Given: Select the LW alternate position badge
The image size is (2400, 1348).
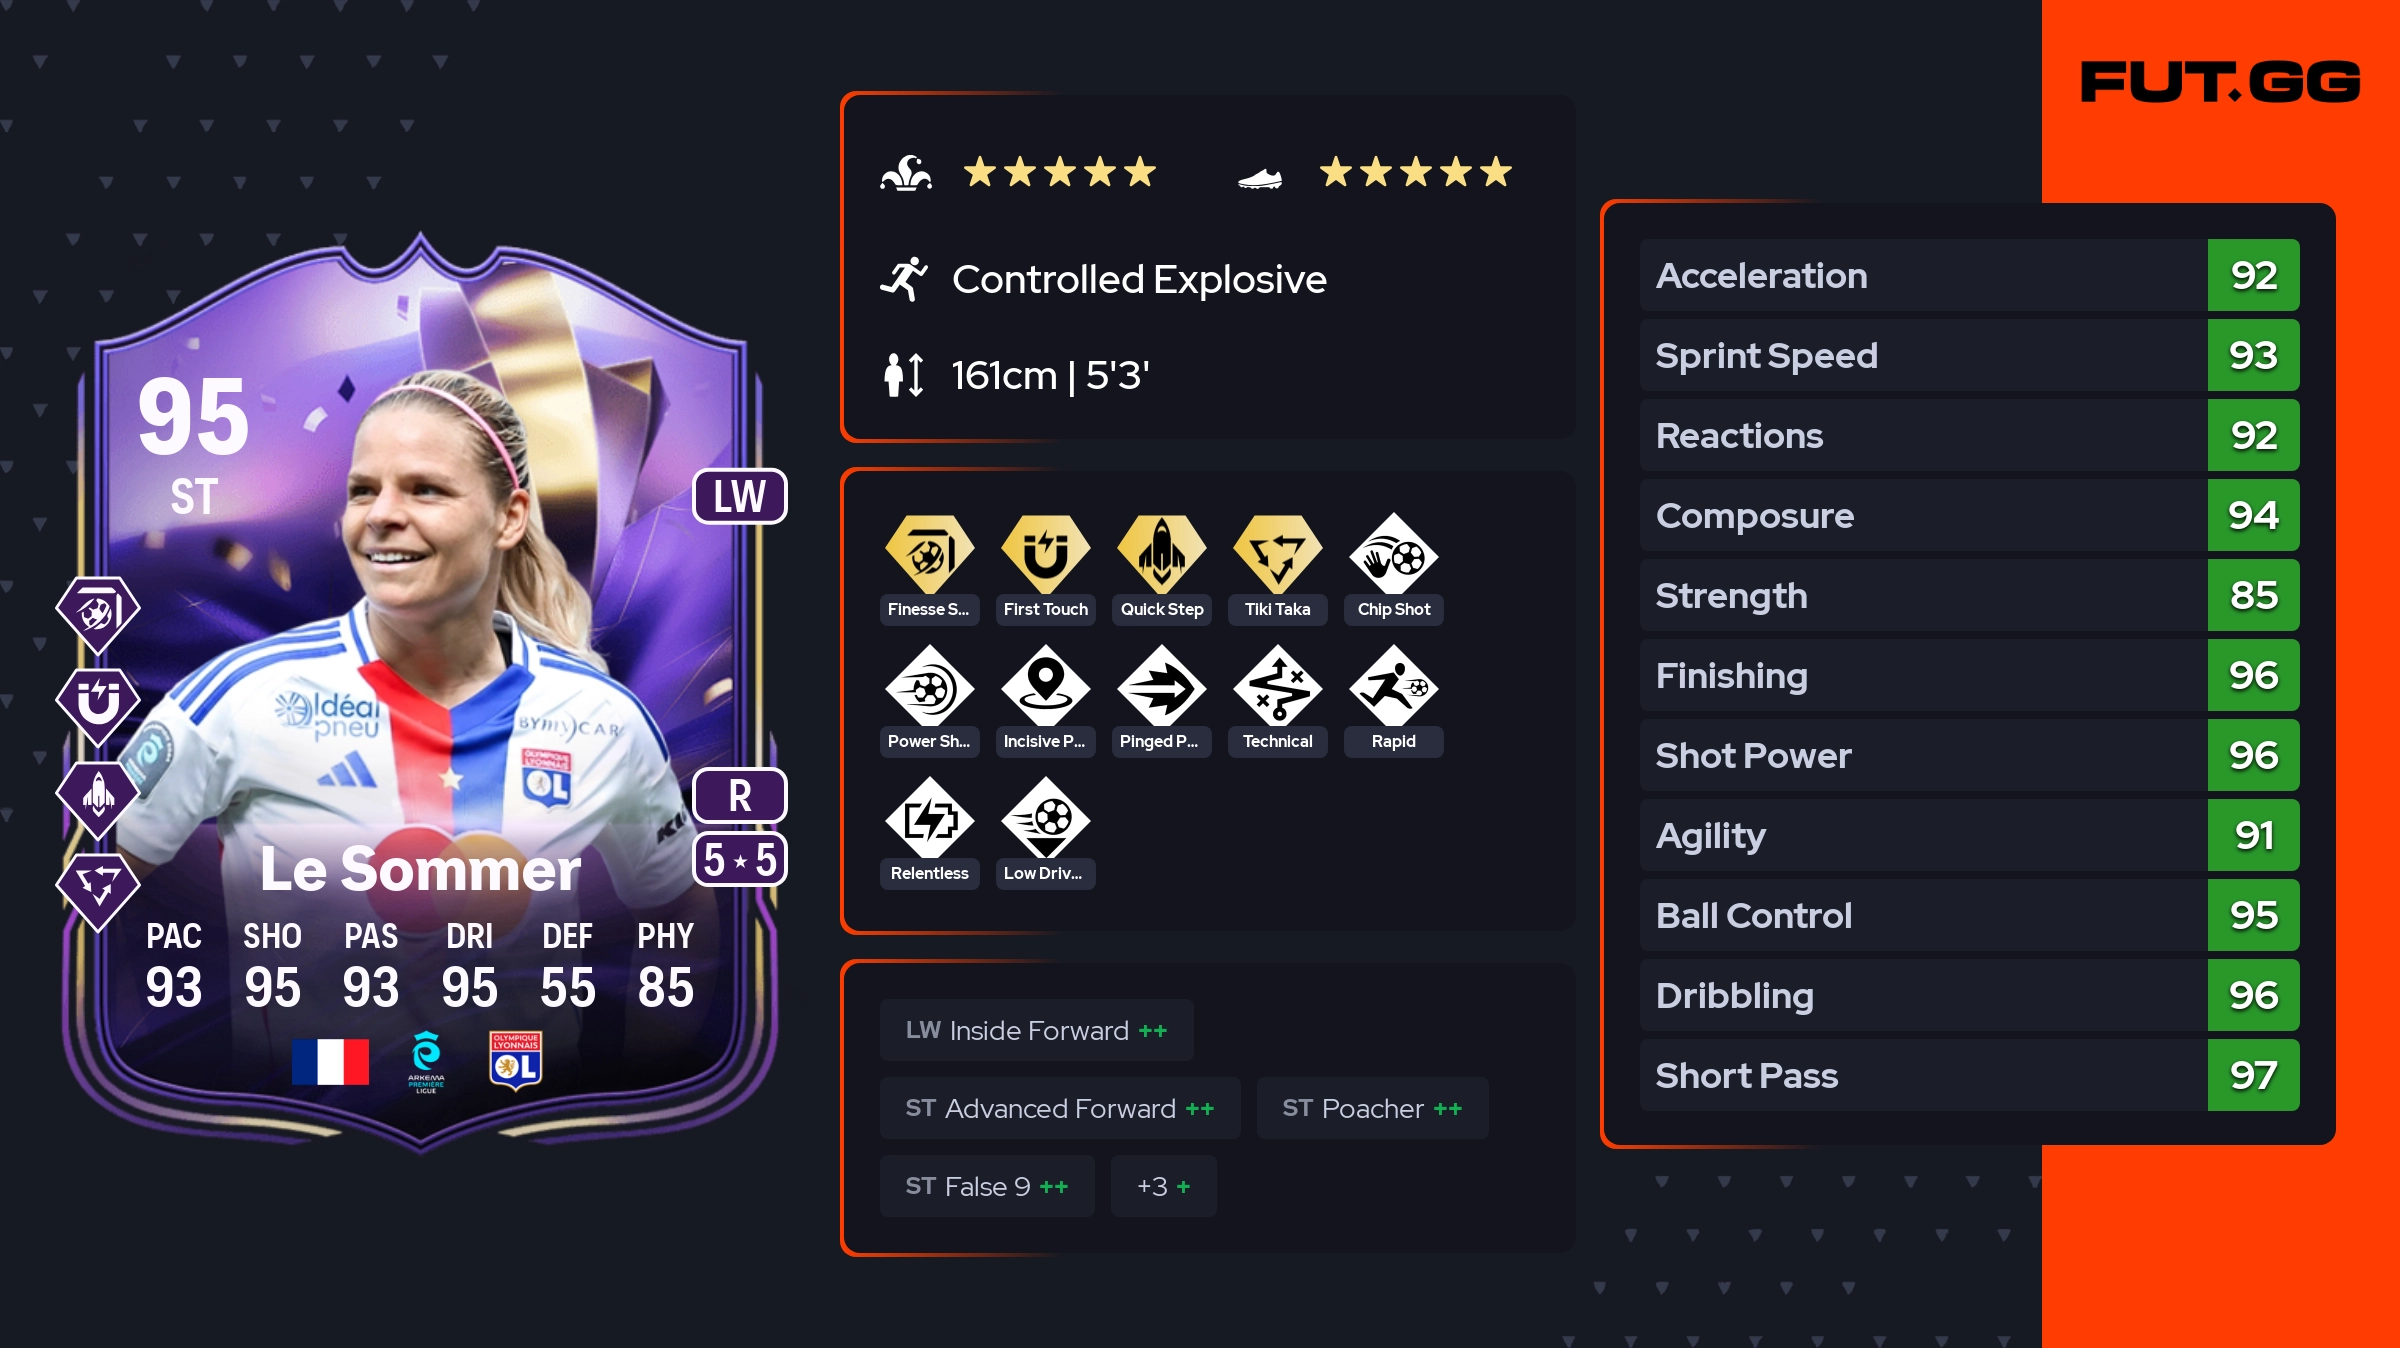Looking at the screenshot, I should pos(740,496).
